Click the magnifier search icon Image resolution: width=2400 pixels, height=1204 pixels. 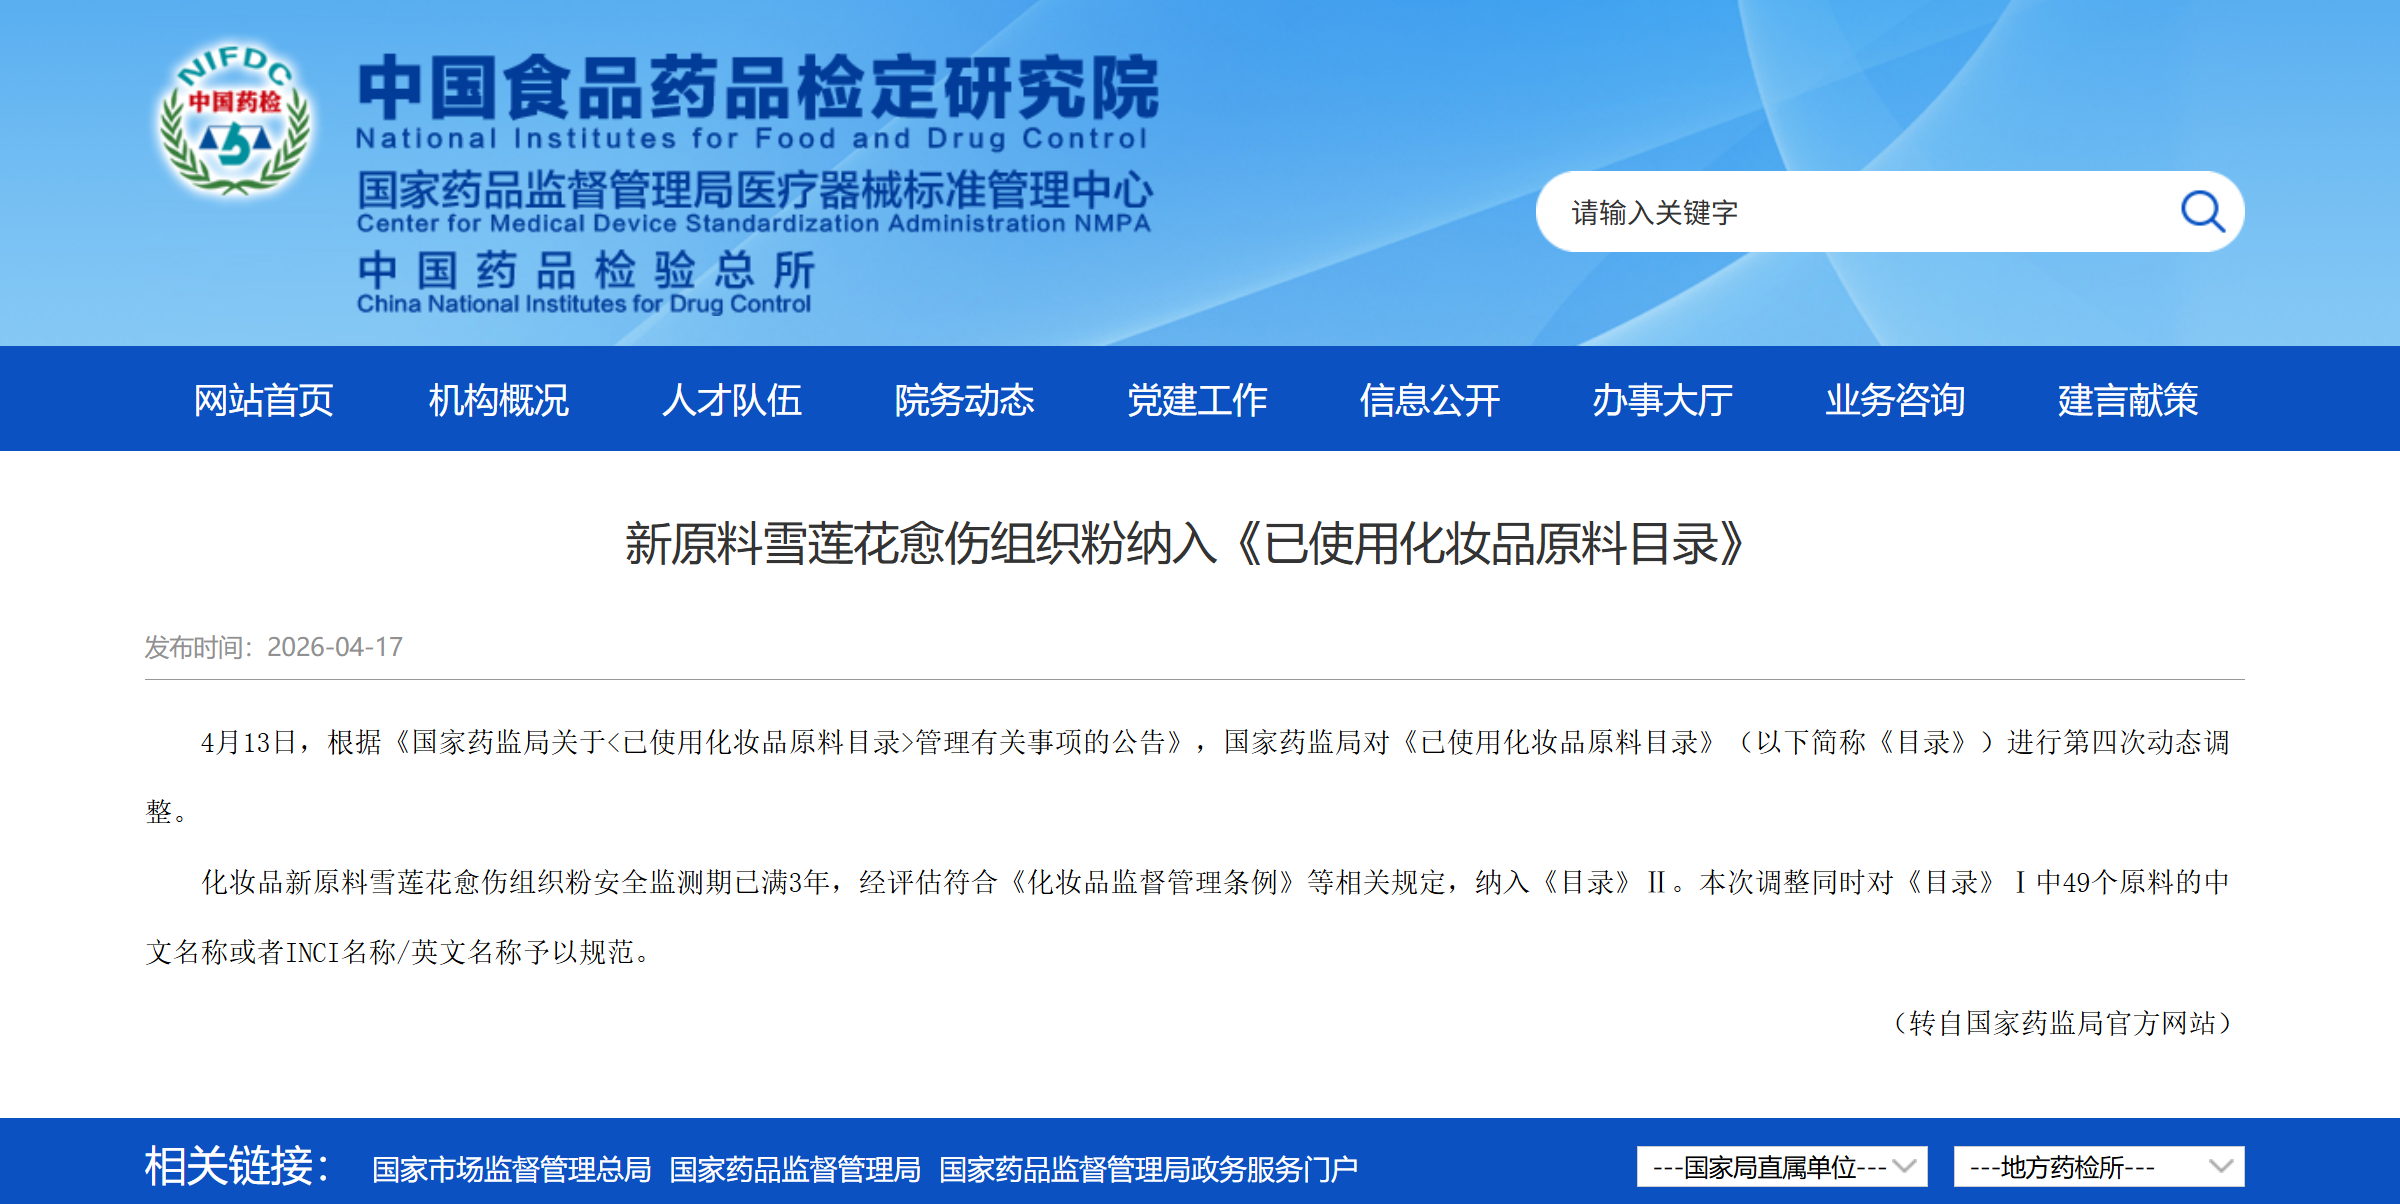[2201, 212]
